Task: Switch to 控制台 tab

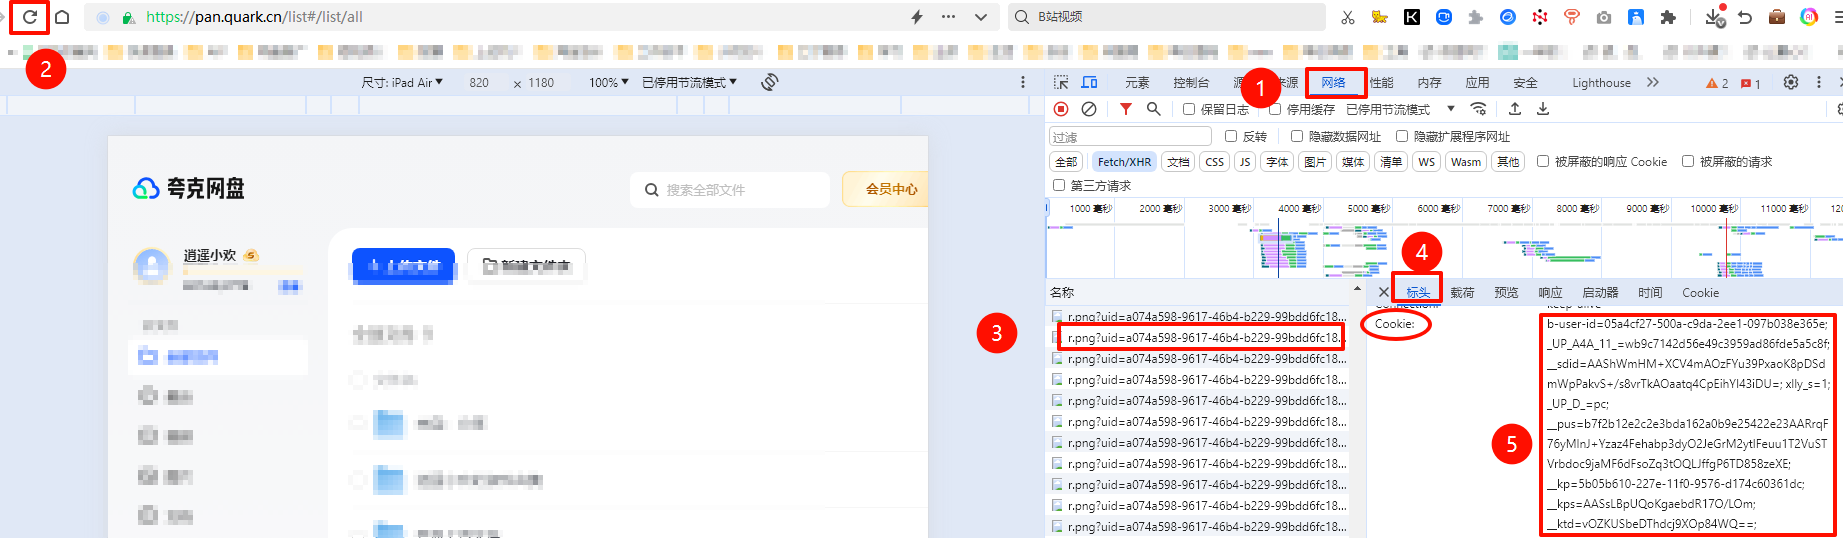Action: click(x=1191, y=82)
